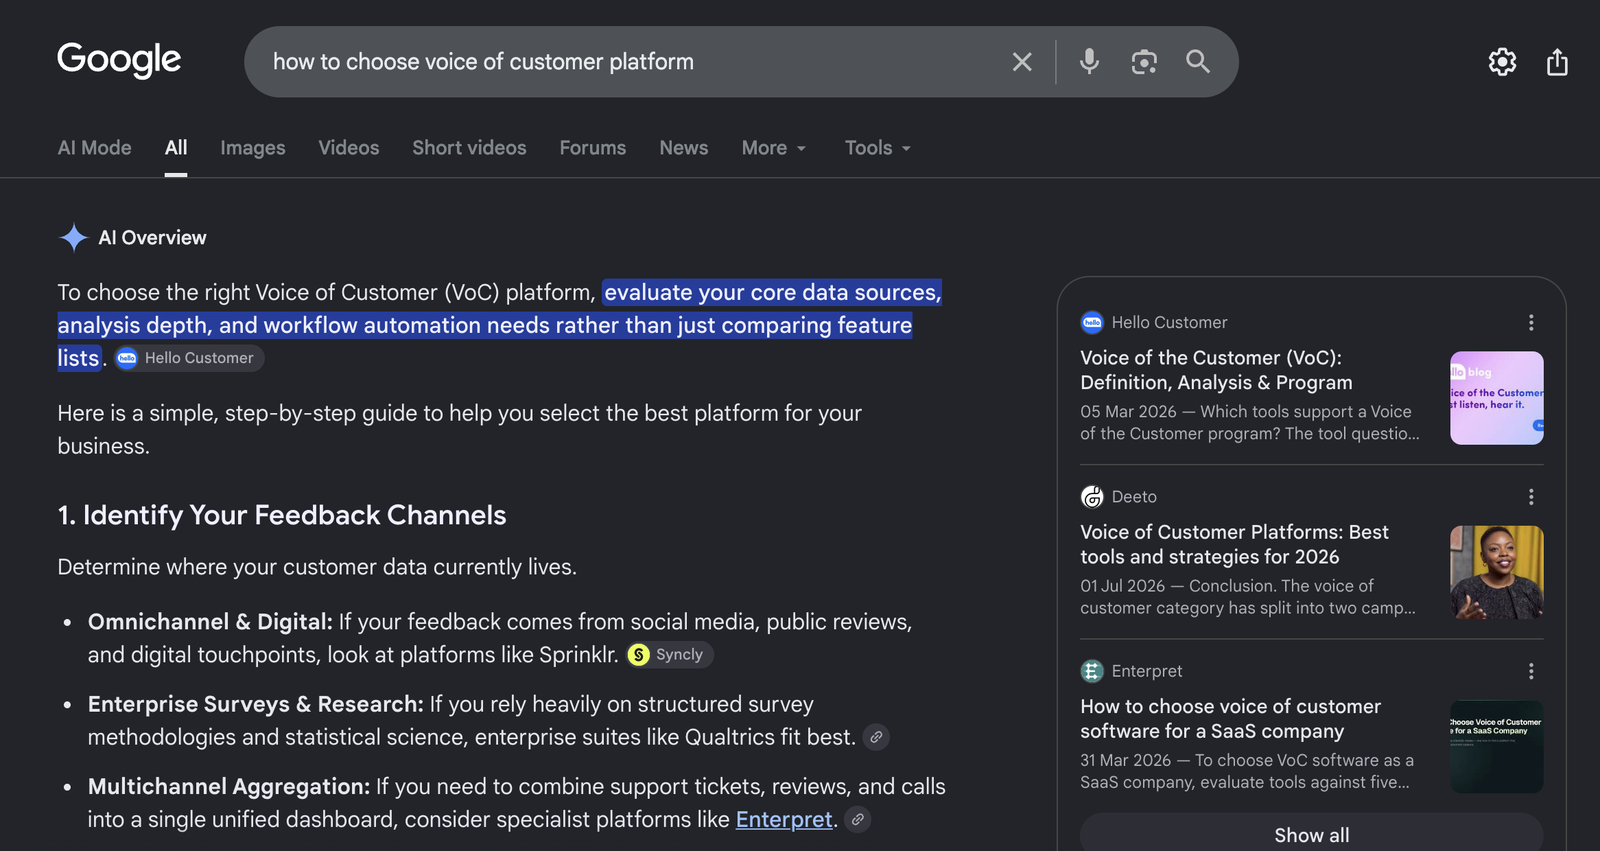Open more options for Deeto result
The height and width of the screenshot is (851, 1600).
point(1531,497)
